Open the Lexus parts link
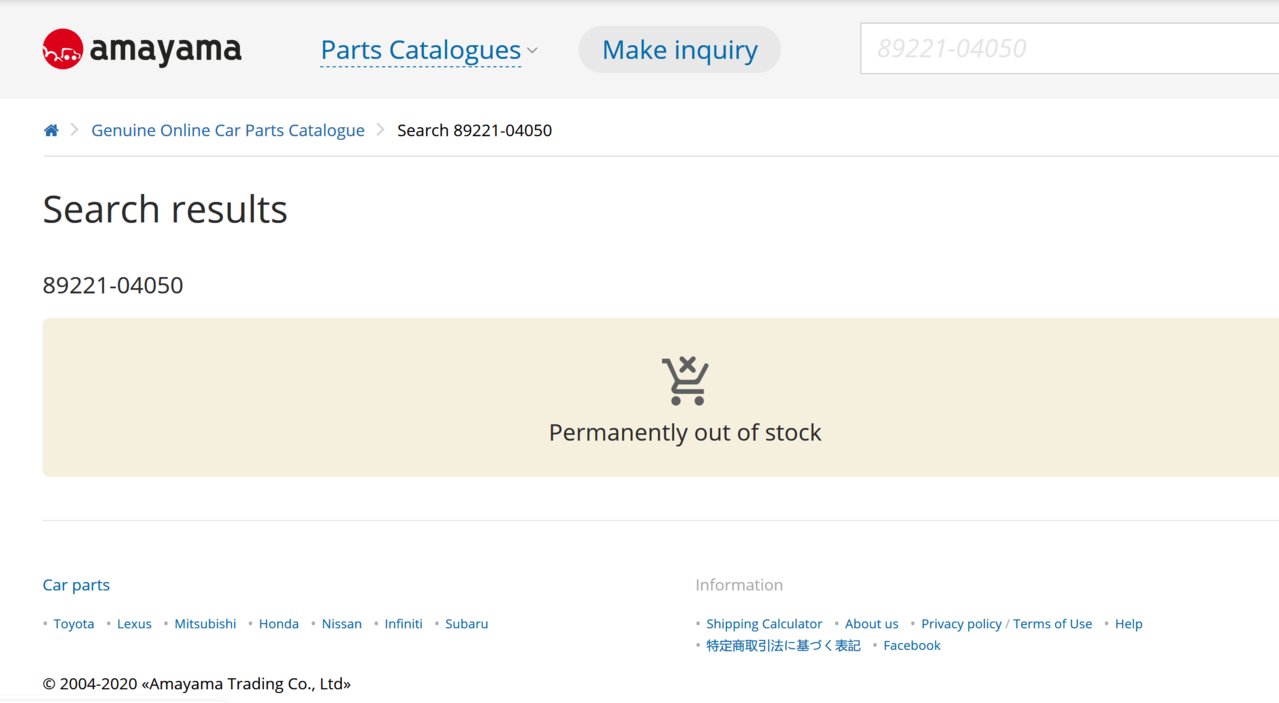Screen dimensions: 1279x703 (134, 624)
